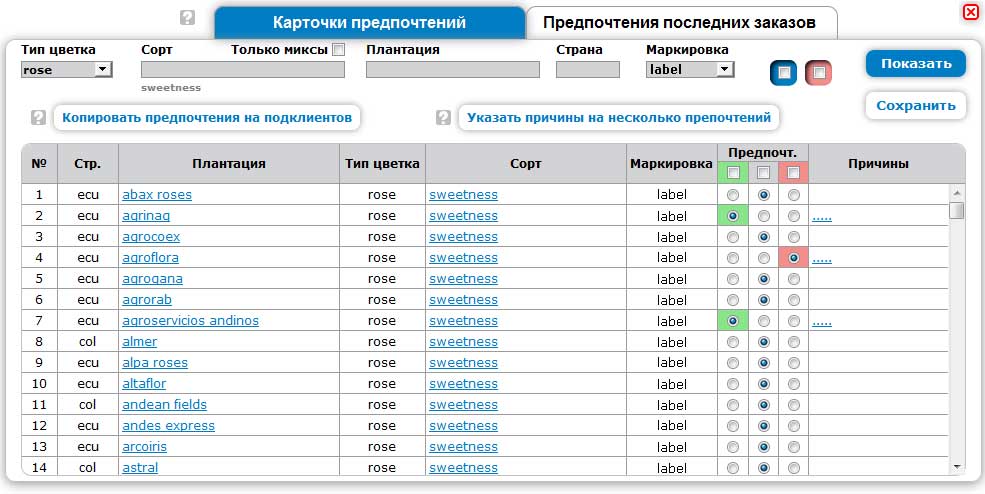Image resolution: width=985 pixels, height=494 pixels.
Task: Toggle the blue filter checkbox icon
Action: click(x=784, y=73)
